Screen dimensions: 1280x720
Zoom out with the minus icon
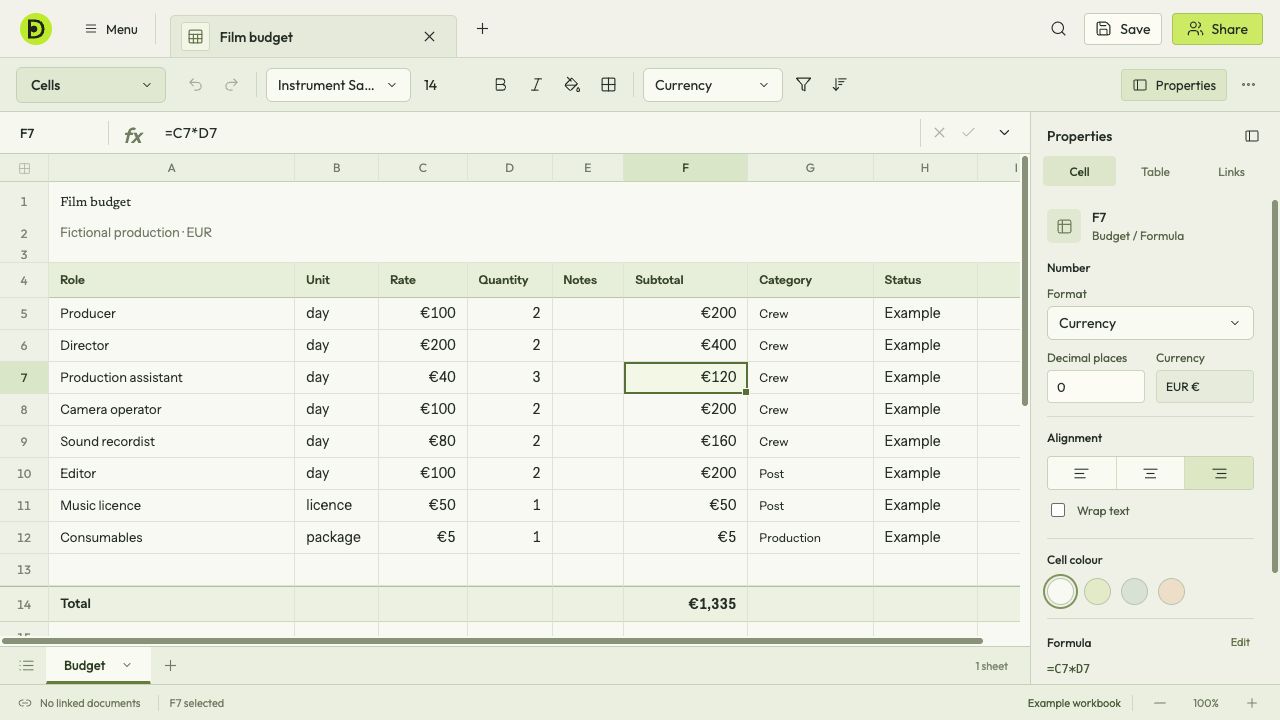[x=1160, y=703]
